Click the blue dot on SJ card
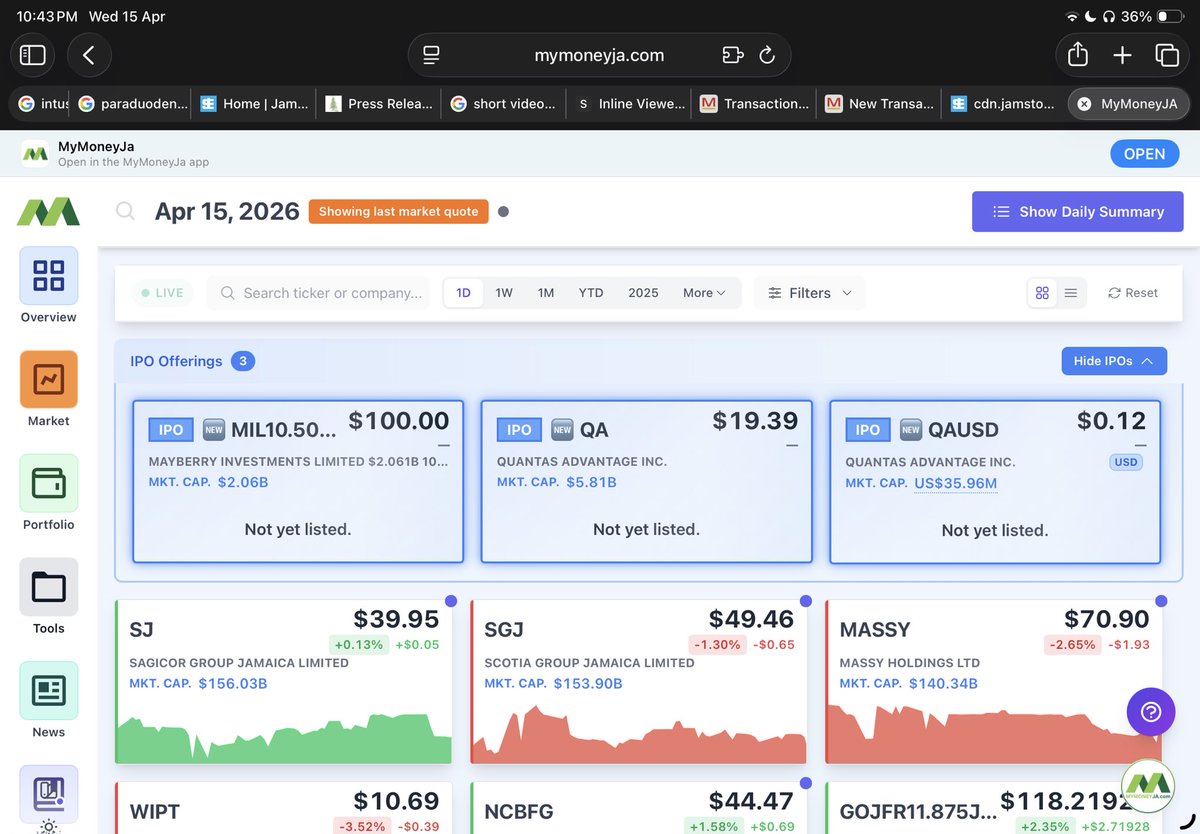This screenshot has height=834, width=1200. point(451,601)
